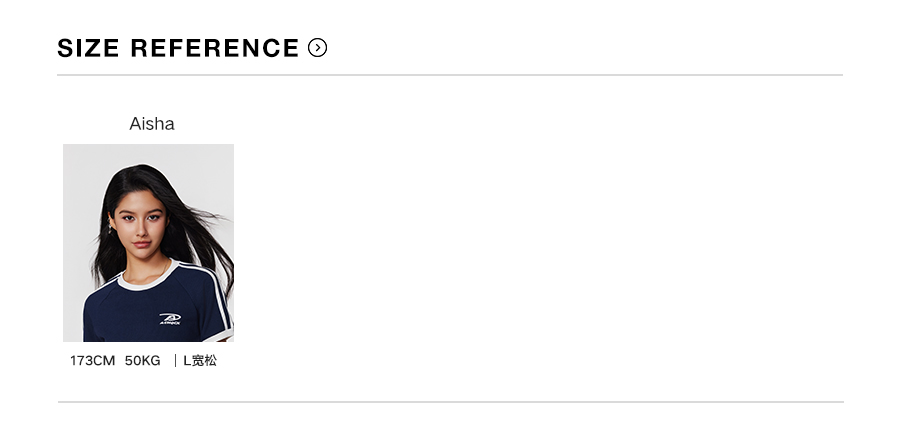Screen dimensions: 900x427
Task: Click the divider line under the heading
Action: [450, 75]
